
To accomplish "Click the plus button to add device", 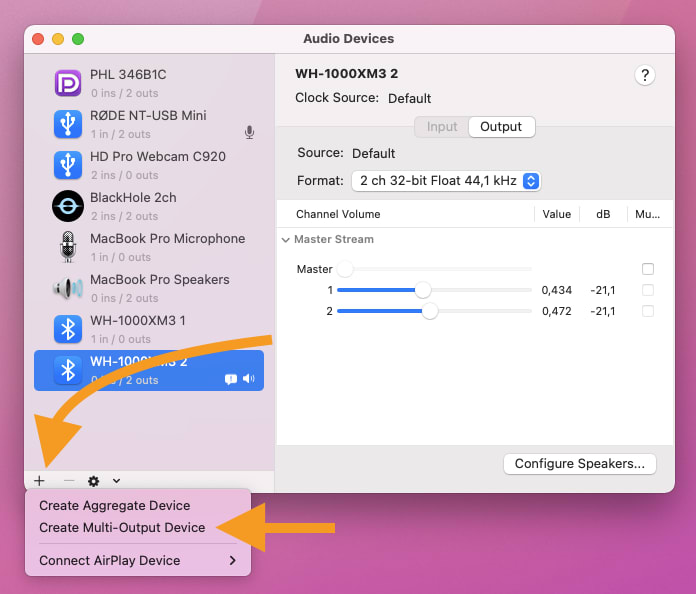I will (39, 481).
